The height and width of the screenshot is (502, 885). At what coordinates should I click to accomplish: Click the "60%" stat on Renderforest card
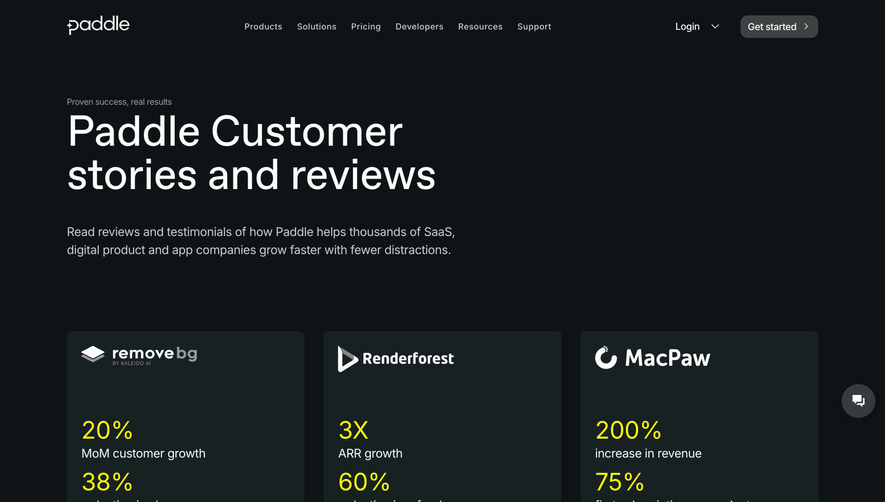[x=364, y=482]
